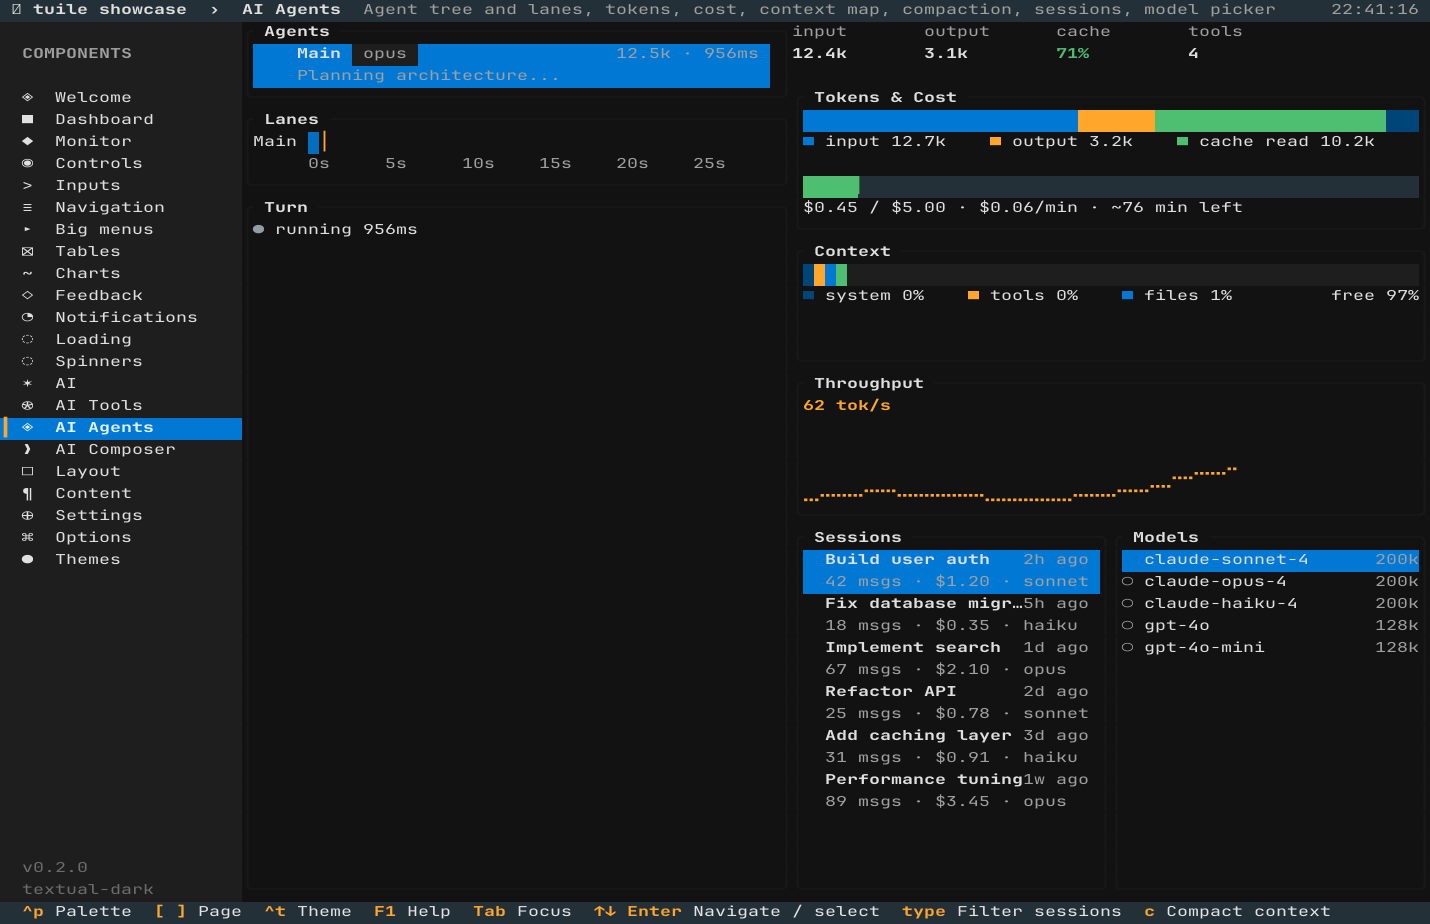This screenshot has height=924, width=1430.
Task: Open the 'Refactor API' session
Action: pos(951,702)
